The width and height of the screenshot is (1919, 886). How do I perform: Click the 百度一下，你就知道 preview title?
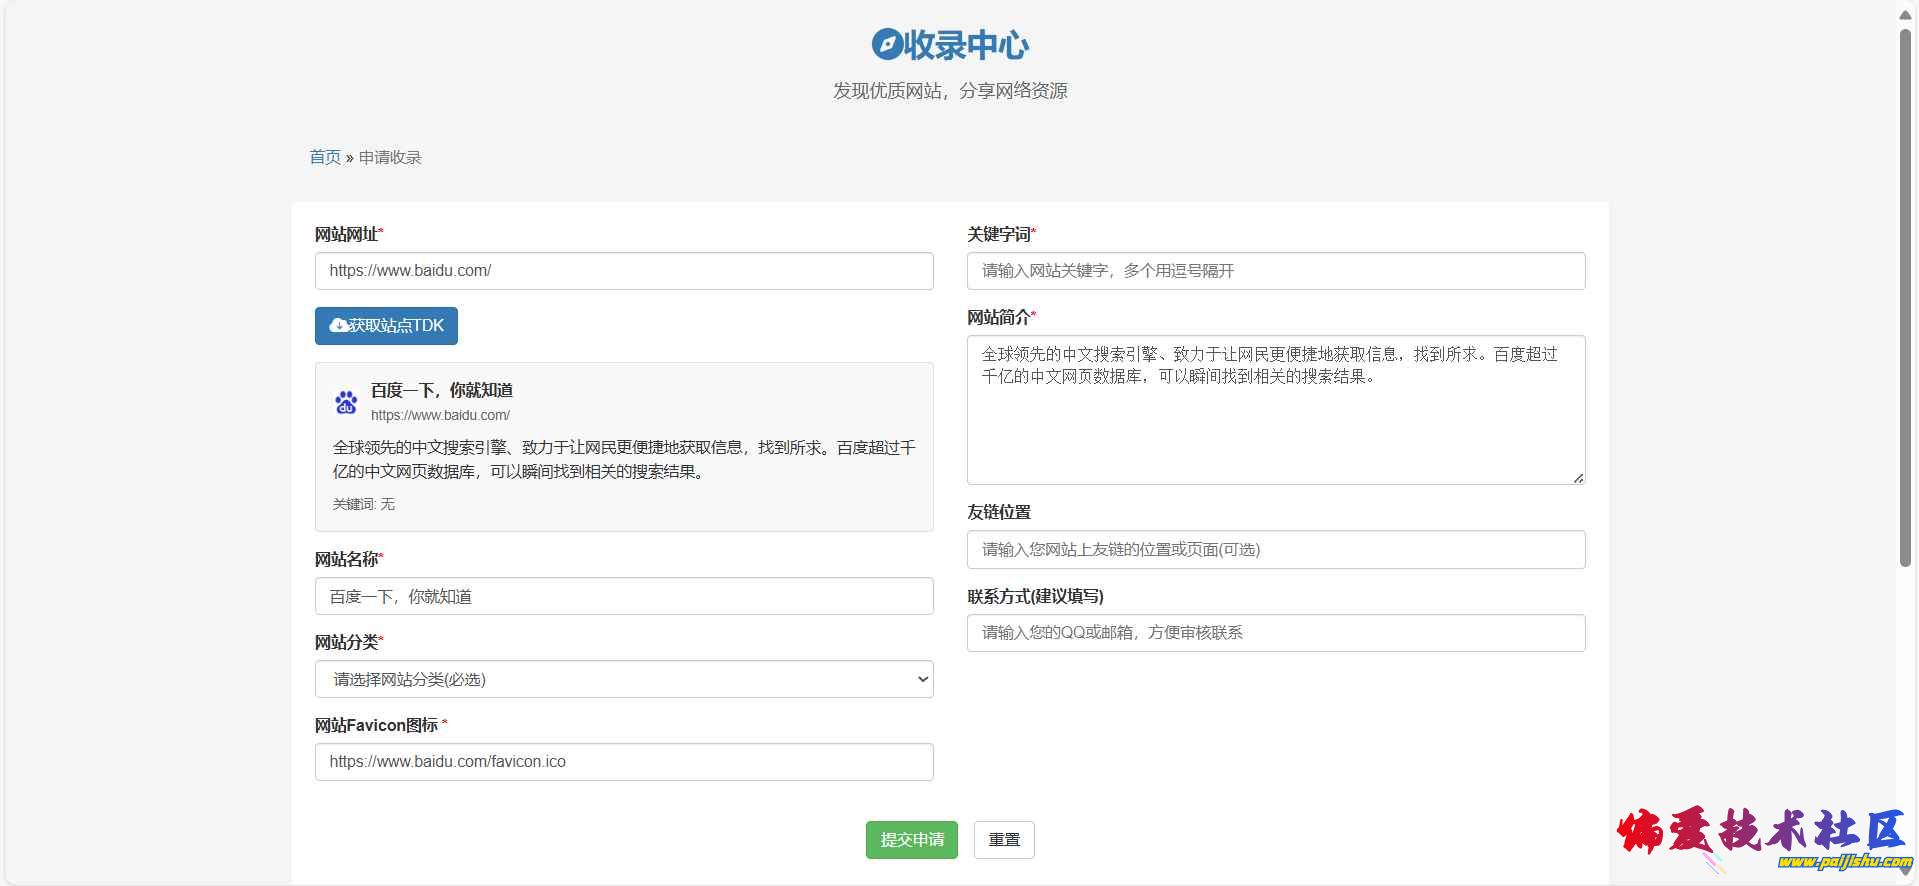[x=442, y=390]
